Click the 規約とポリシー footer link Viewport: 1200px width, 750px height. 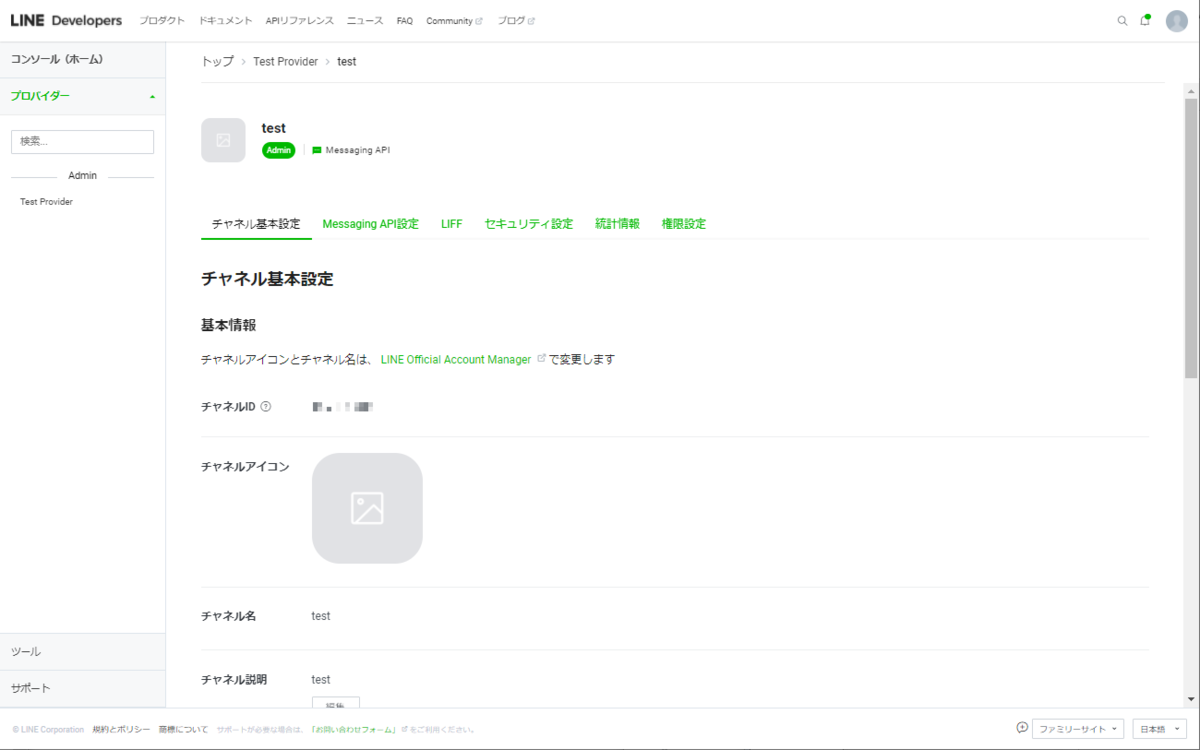121,730
